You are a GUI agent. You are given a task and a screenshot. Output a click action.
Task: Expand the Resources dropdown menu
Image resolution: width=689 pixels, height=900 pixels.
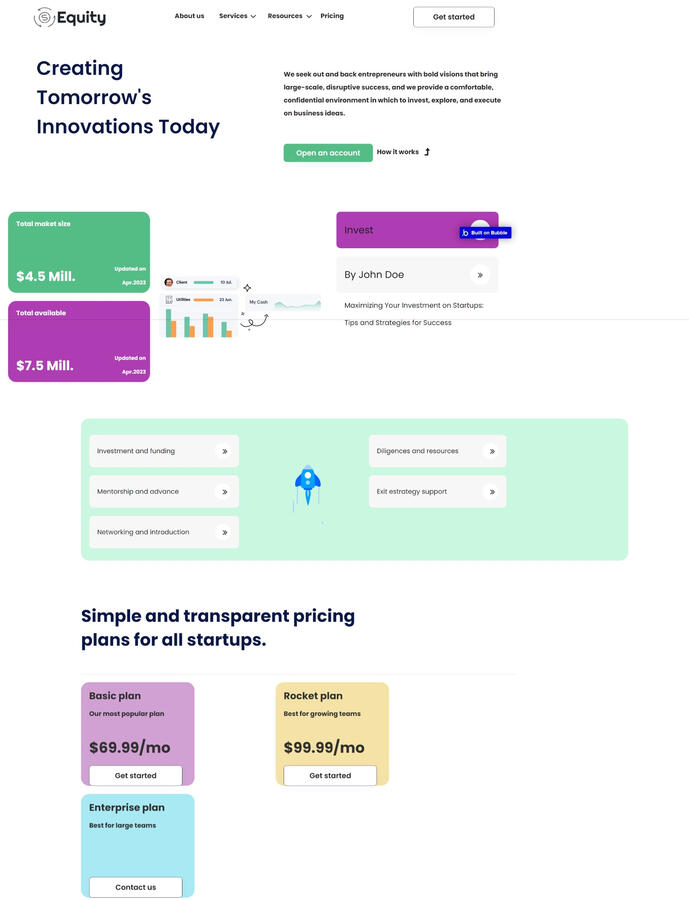tap(289, 16)
